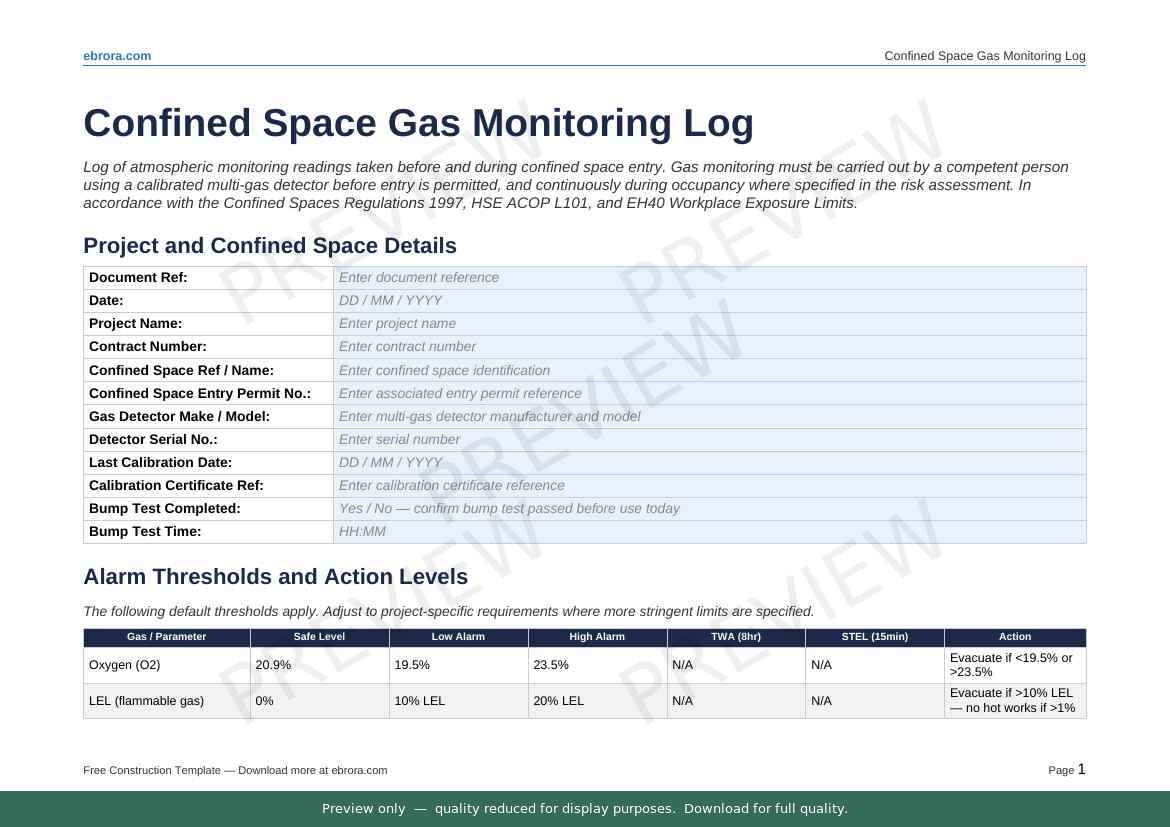
Task: Click Download for full quality banner
Action: pos(764,808)
